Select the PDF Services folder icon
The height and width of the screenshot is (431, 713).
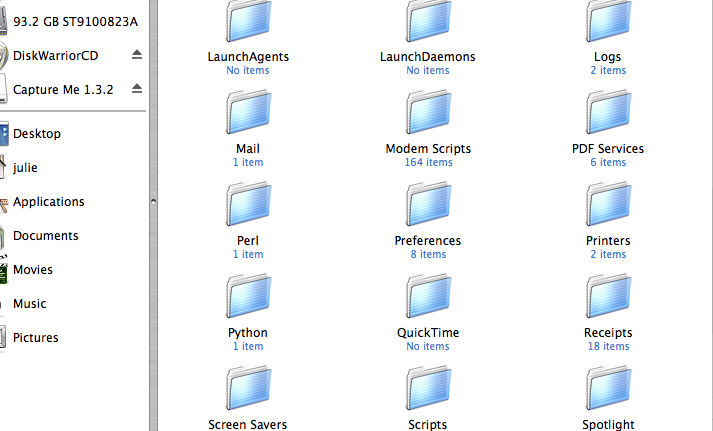tap(608, 112)
